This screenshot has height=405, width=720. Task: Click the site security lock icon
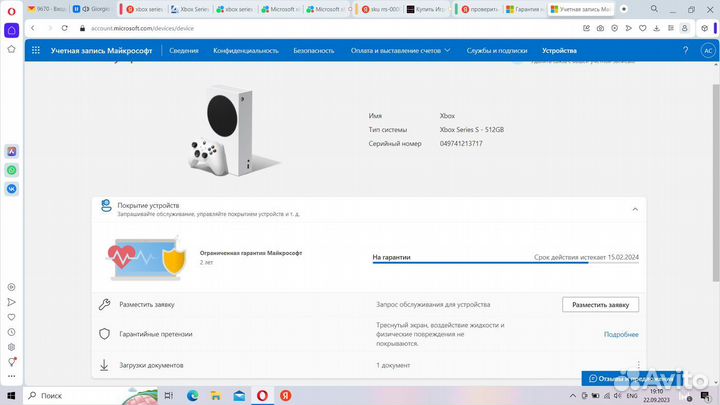coord(82,28)
